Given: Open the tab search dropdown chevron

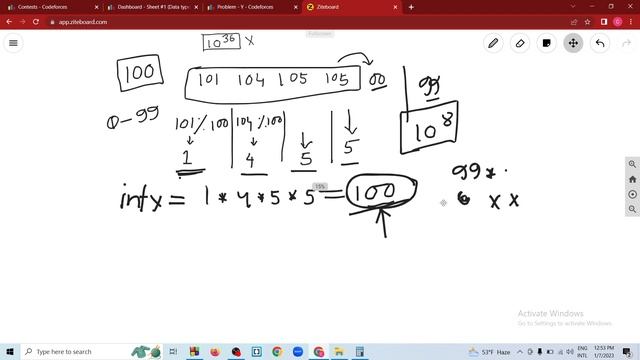Looking at the screenshot, I should coord(573,7).
